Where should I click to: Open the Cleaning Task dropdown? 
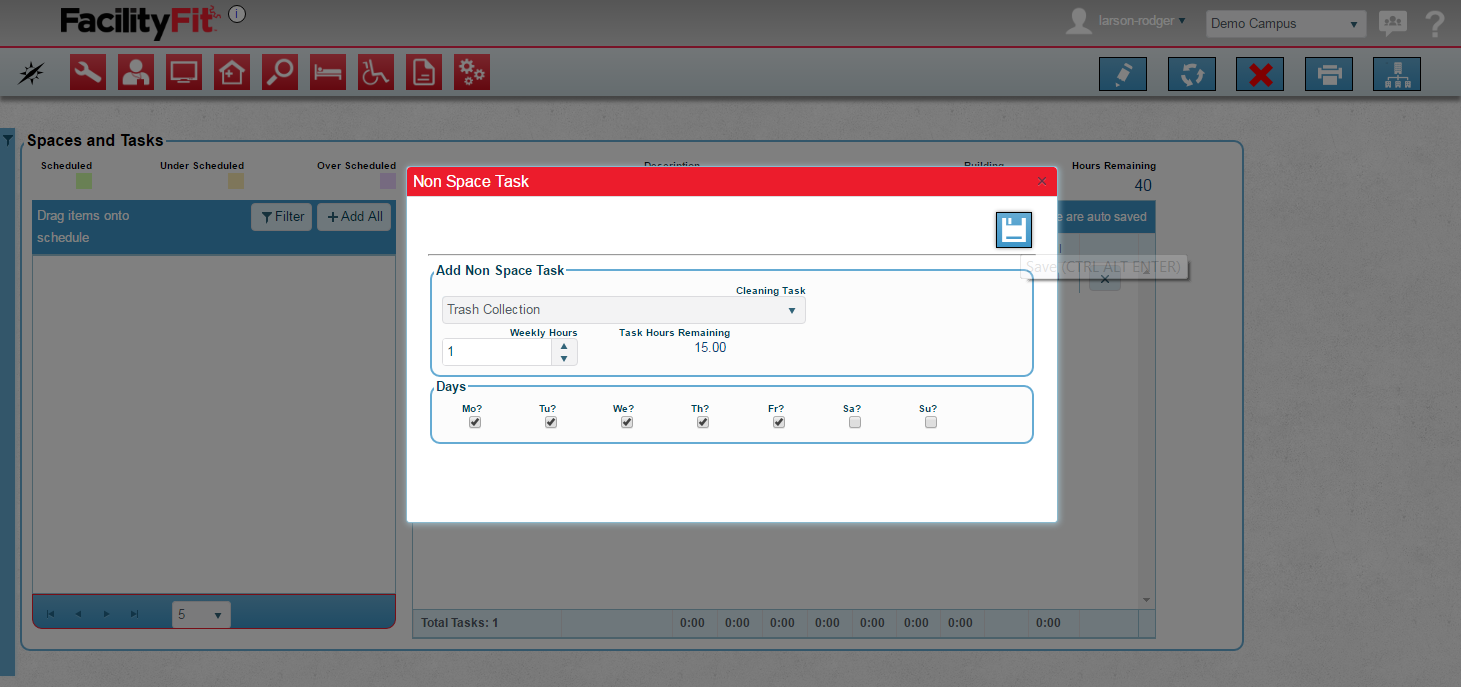pyautogui.click(x=623, y=310)
